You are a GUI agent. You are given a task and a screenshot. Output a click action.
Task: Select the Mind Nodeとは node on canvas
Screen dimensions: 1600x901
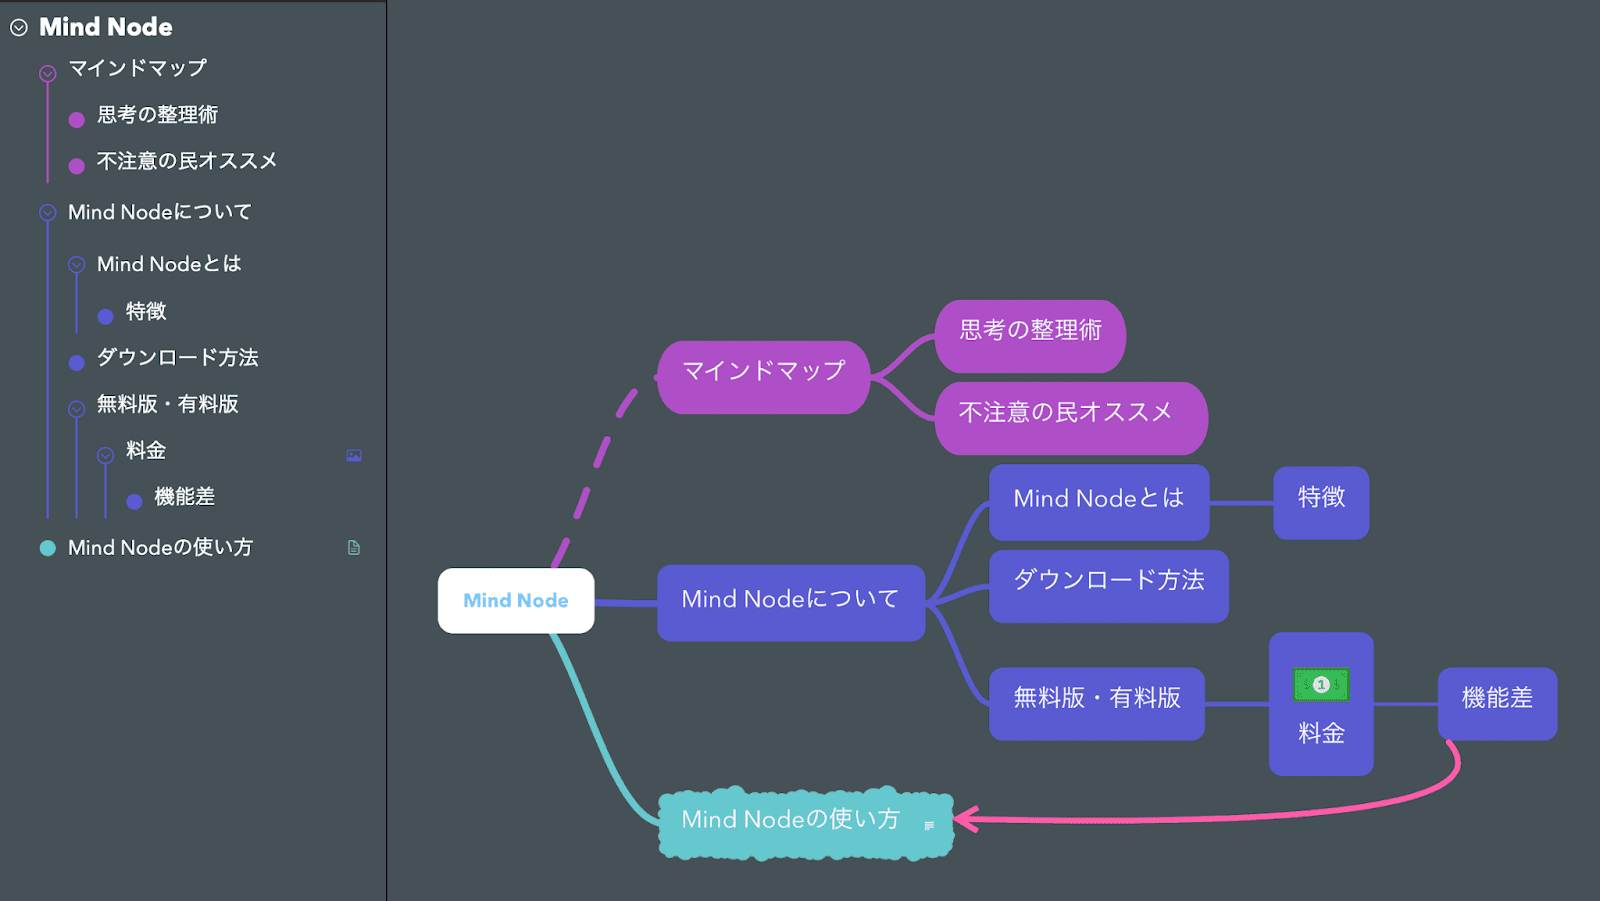pos(1099,502)
